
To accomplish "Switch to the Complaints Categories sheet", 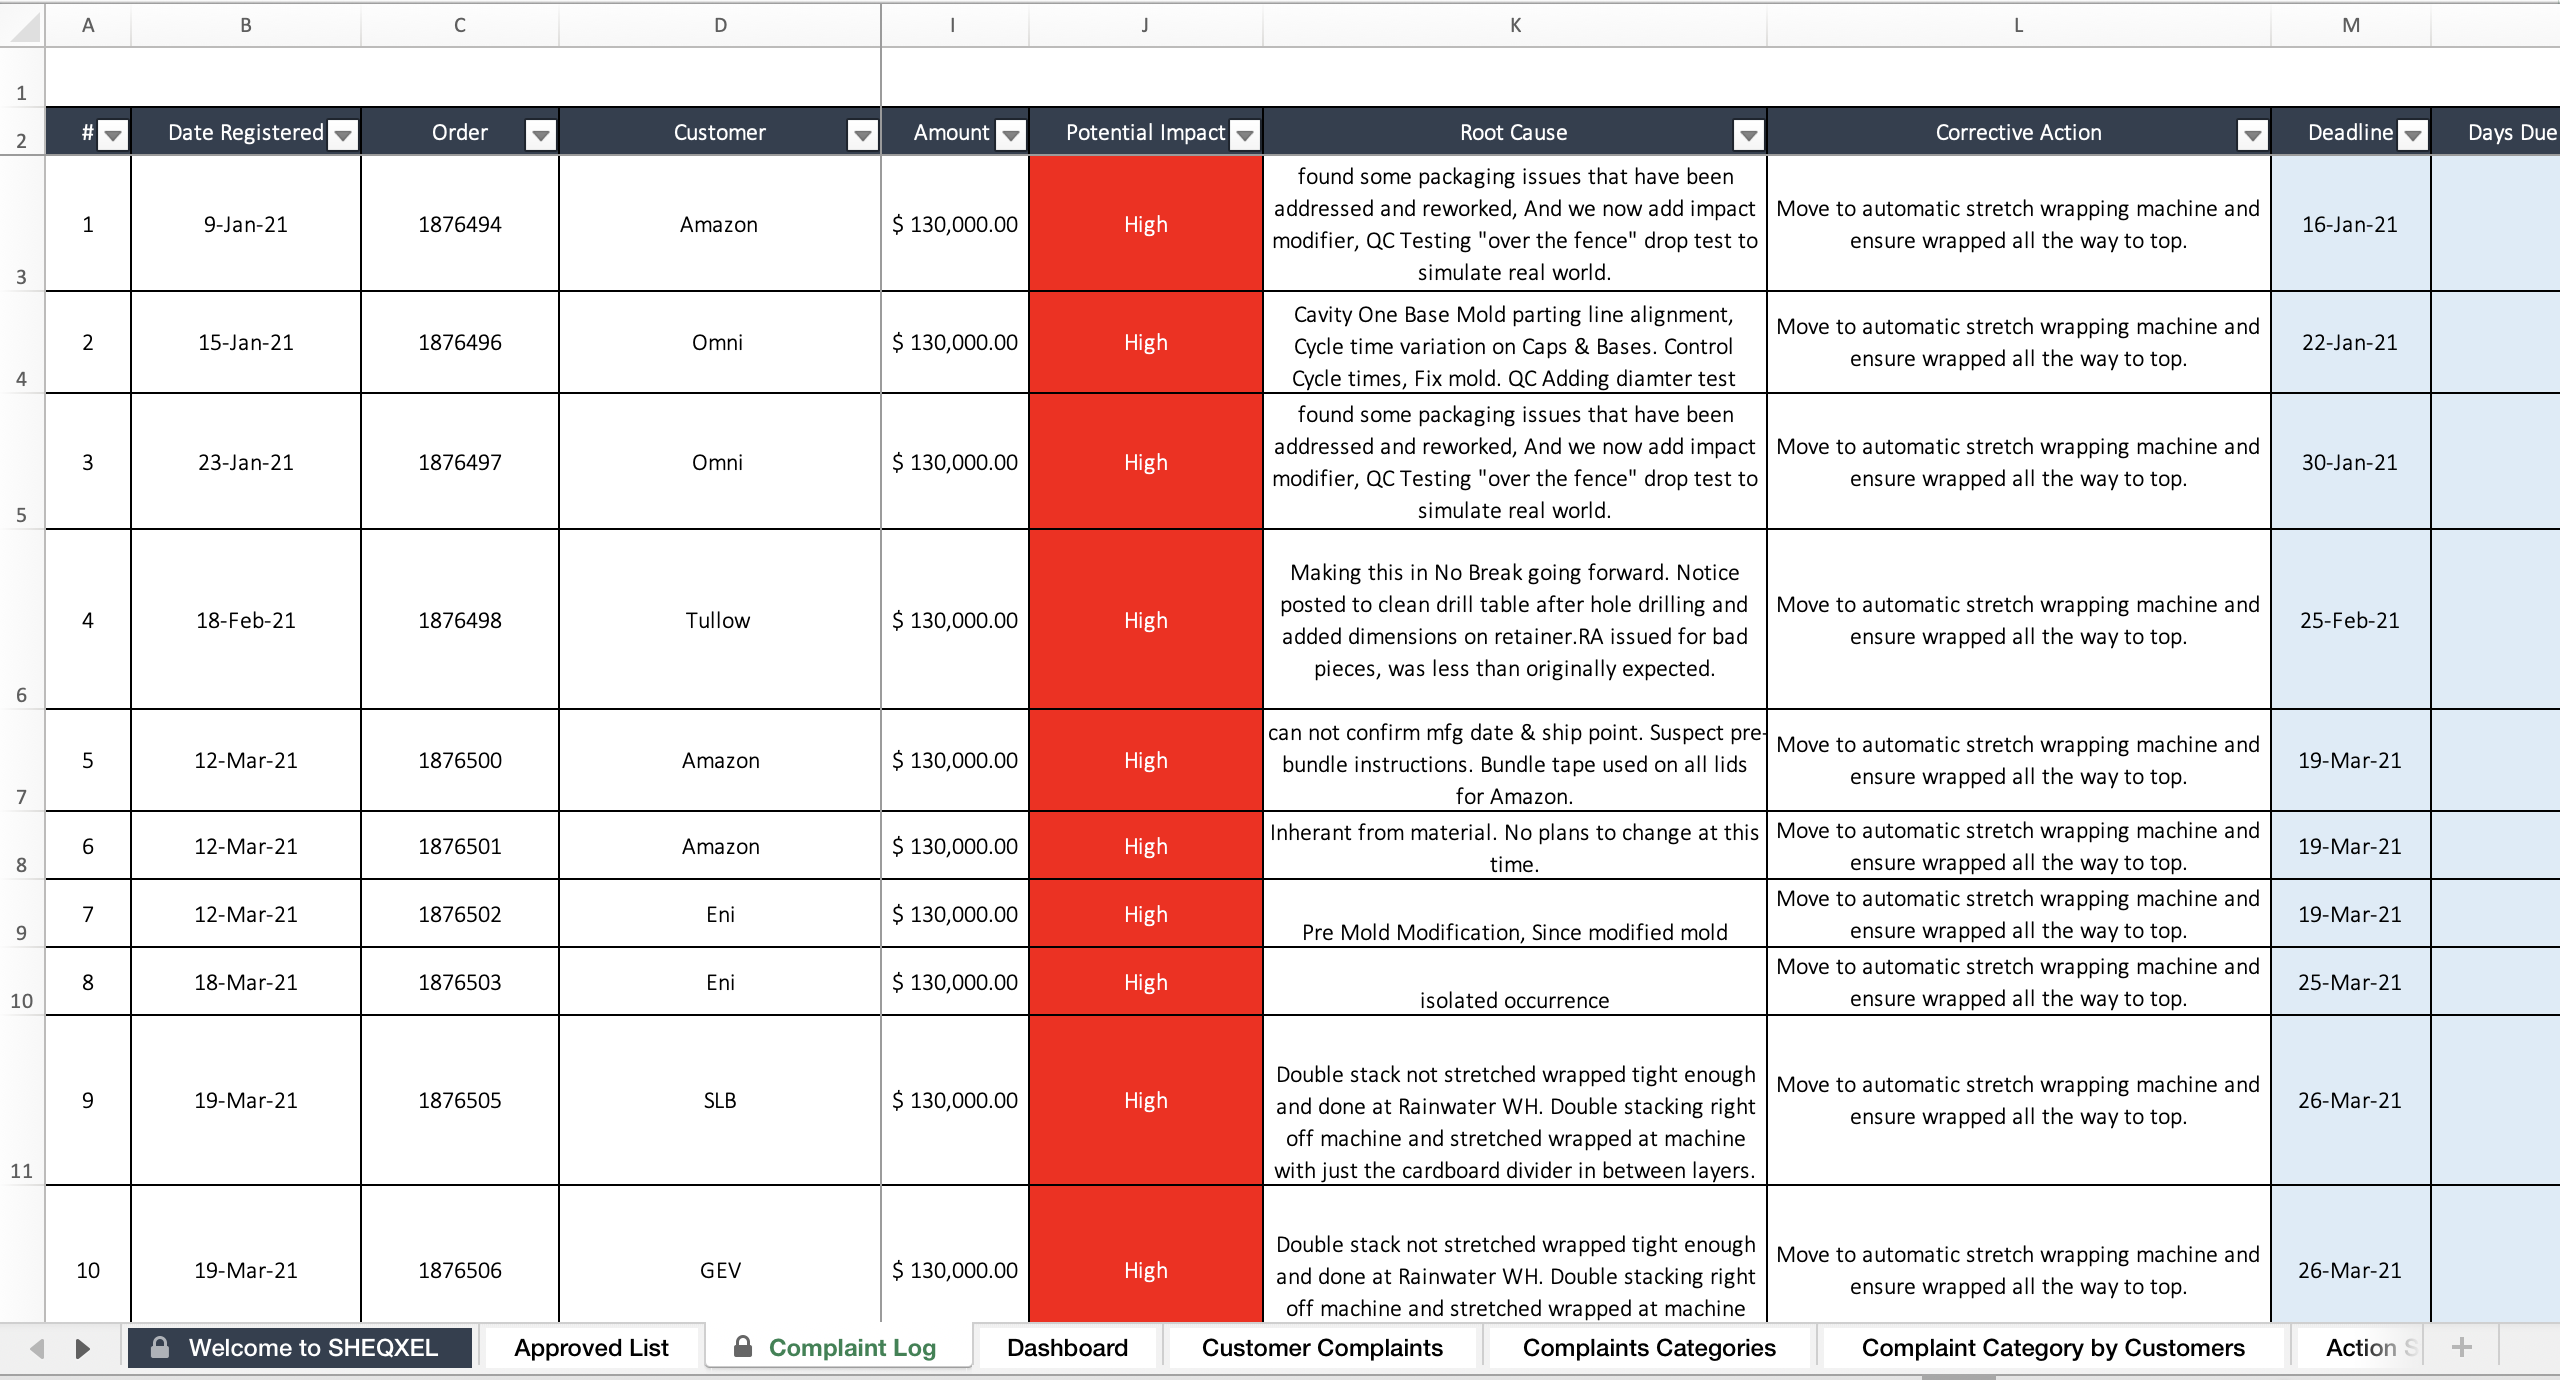I will click(x=1649, y=1347).
